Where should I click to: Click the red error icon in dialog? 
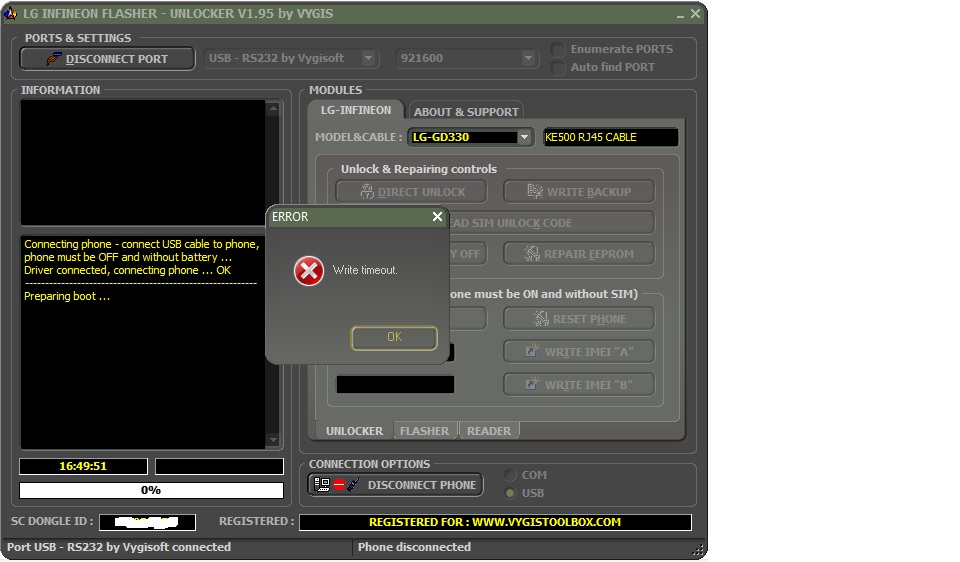click(x=309, y=271)
